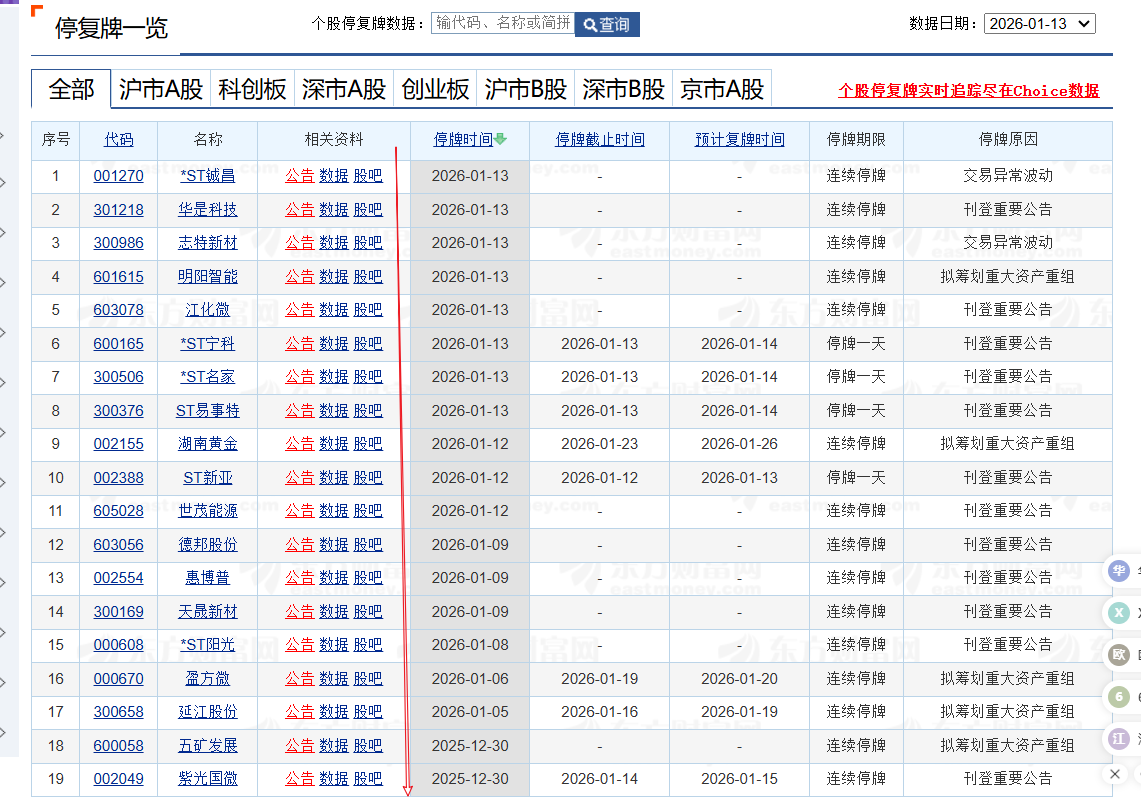Viewport: 1141px width, 807px height.
Task: Open the X floating stock badge
Action: (x=1118, y=613)
